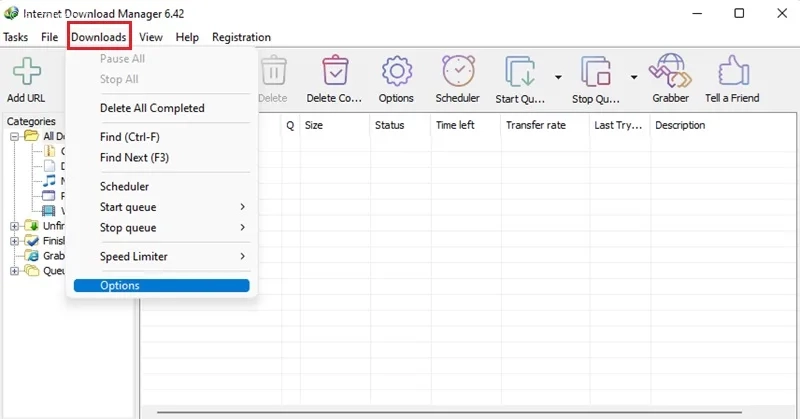Launch the Grabber tool icon
The height and width of the screenshot is (419, 800).
click(x=670, y=70)
